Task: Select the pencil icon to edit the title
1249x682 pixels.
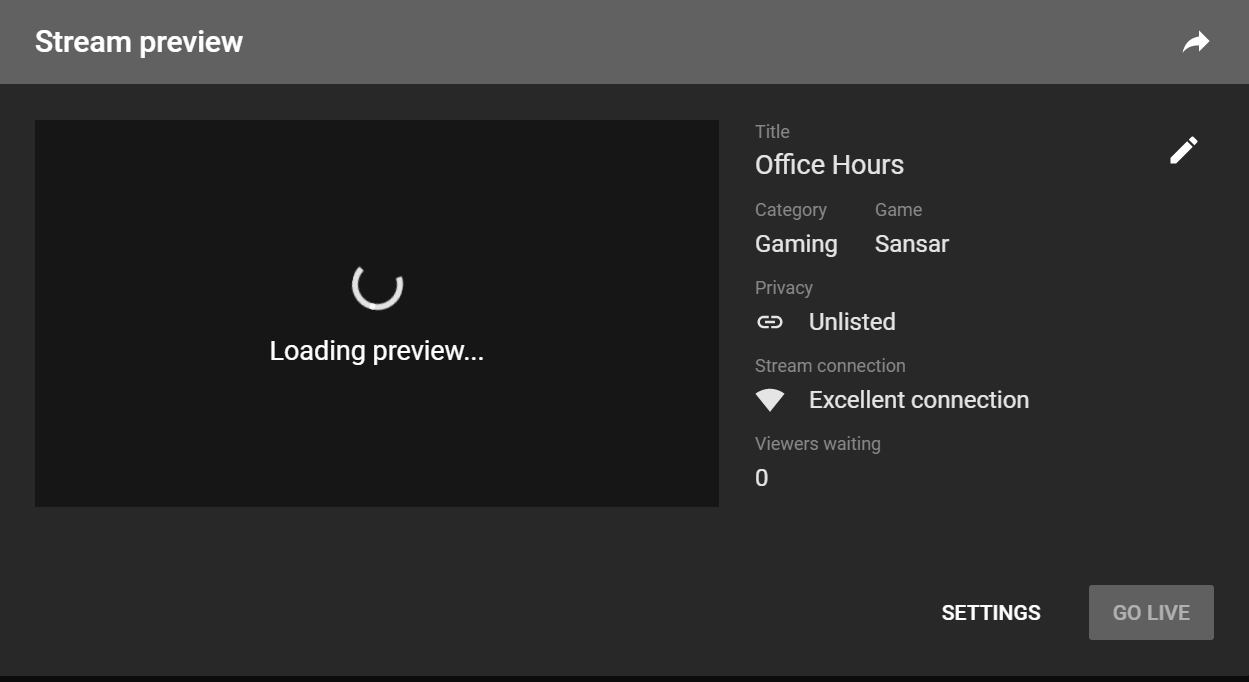Action: [x=1183, y=149]
